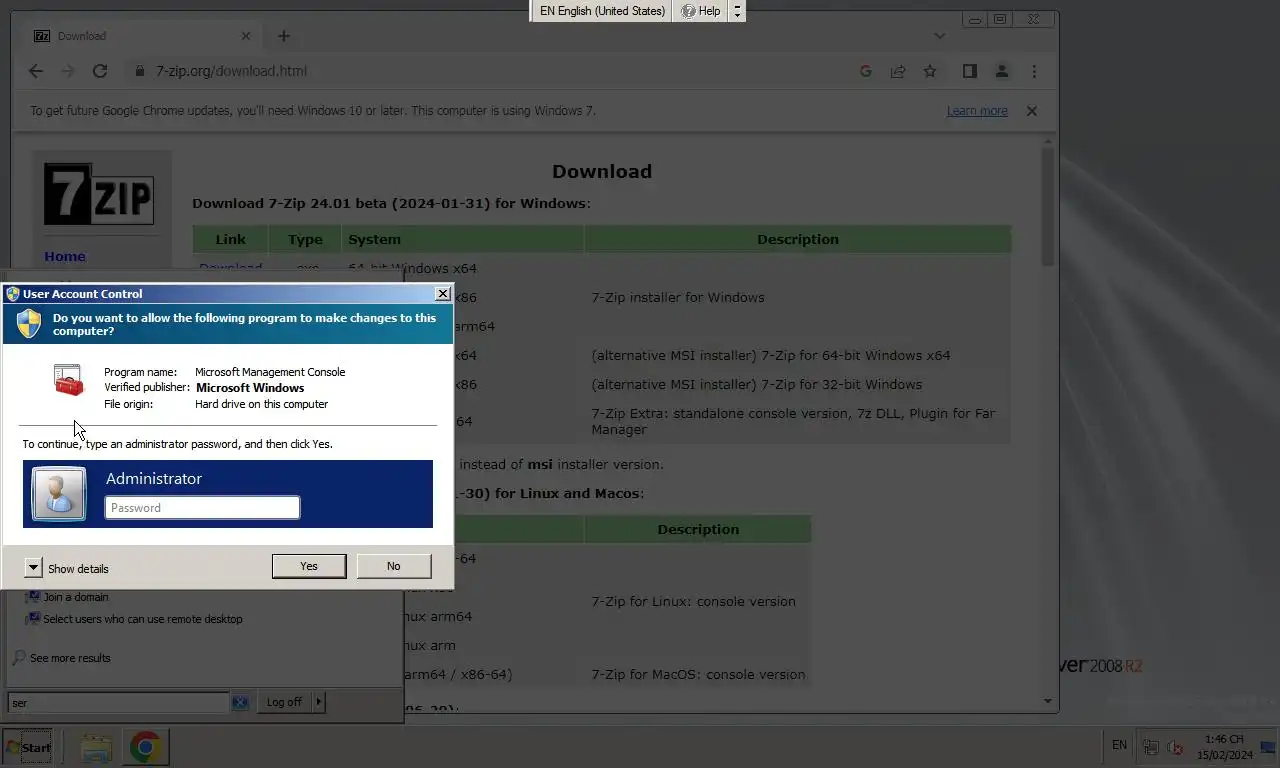
Task: Bookmark this page with star icon
Action: pyautogui.click(x=930, y=71)
